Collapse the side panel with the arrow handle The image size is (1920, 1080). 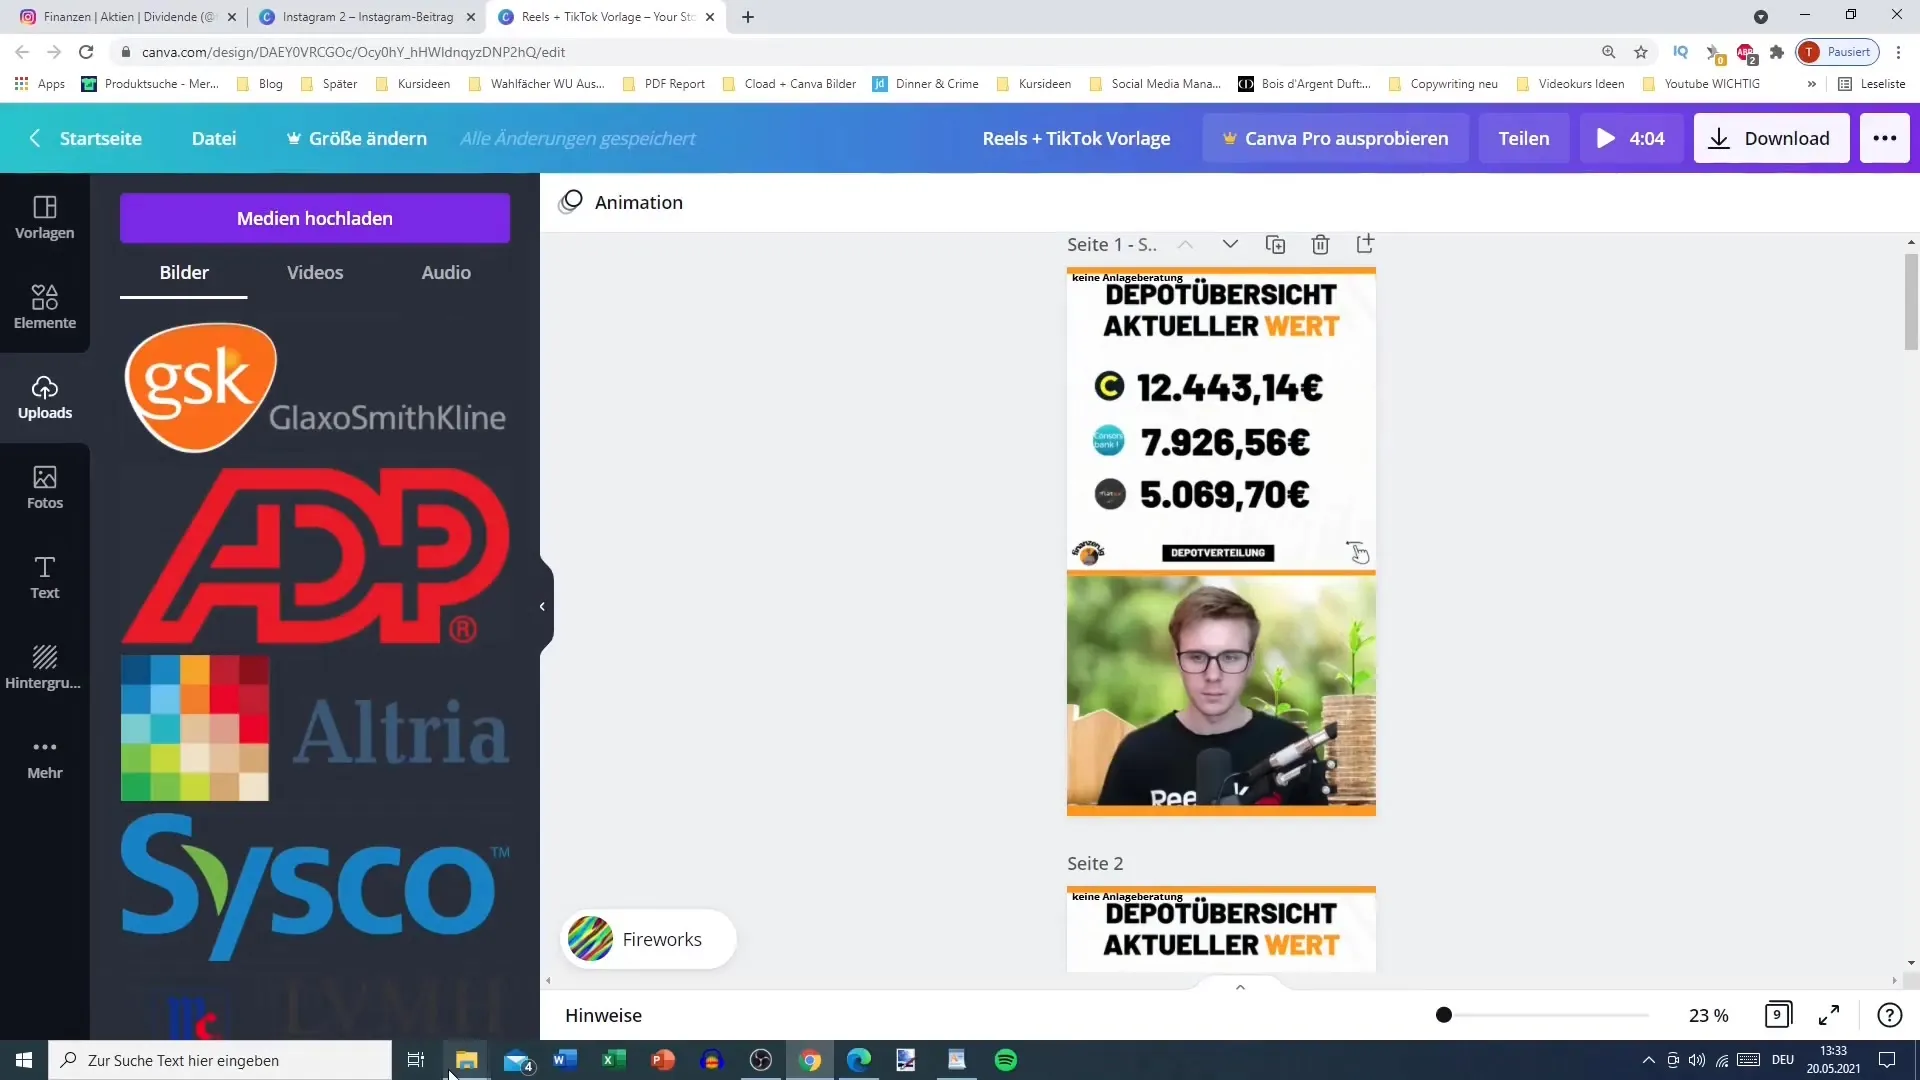tap(542, 606)
